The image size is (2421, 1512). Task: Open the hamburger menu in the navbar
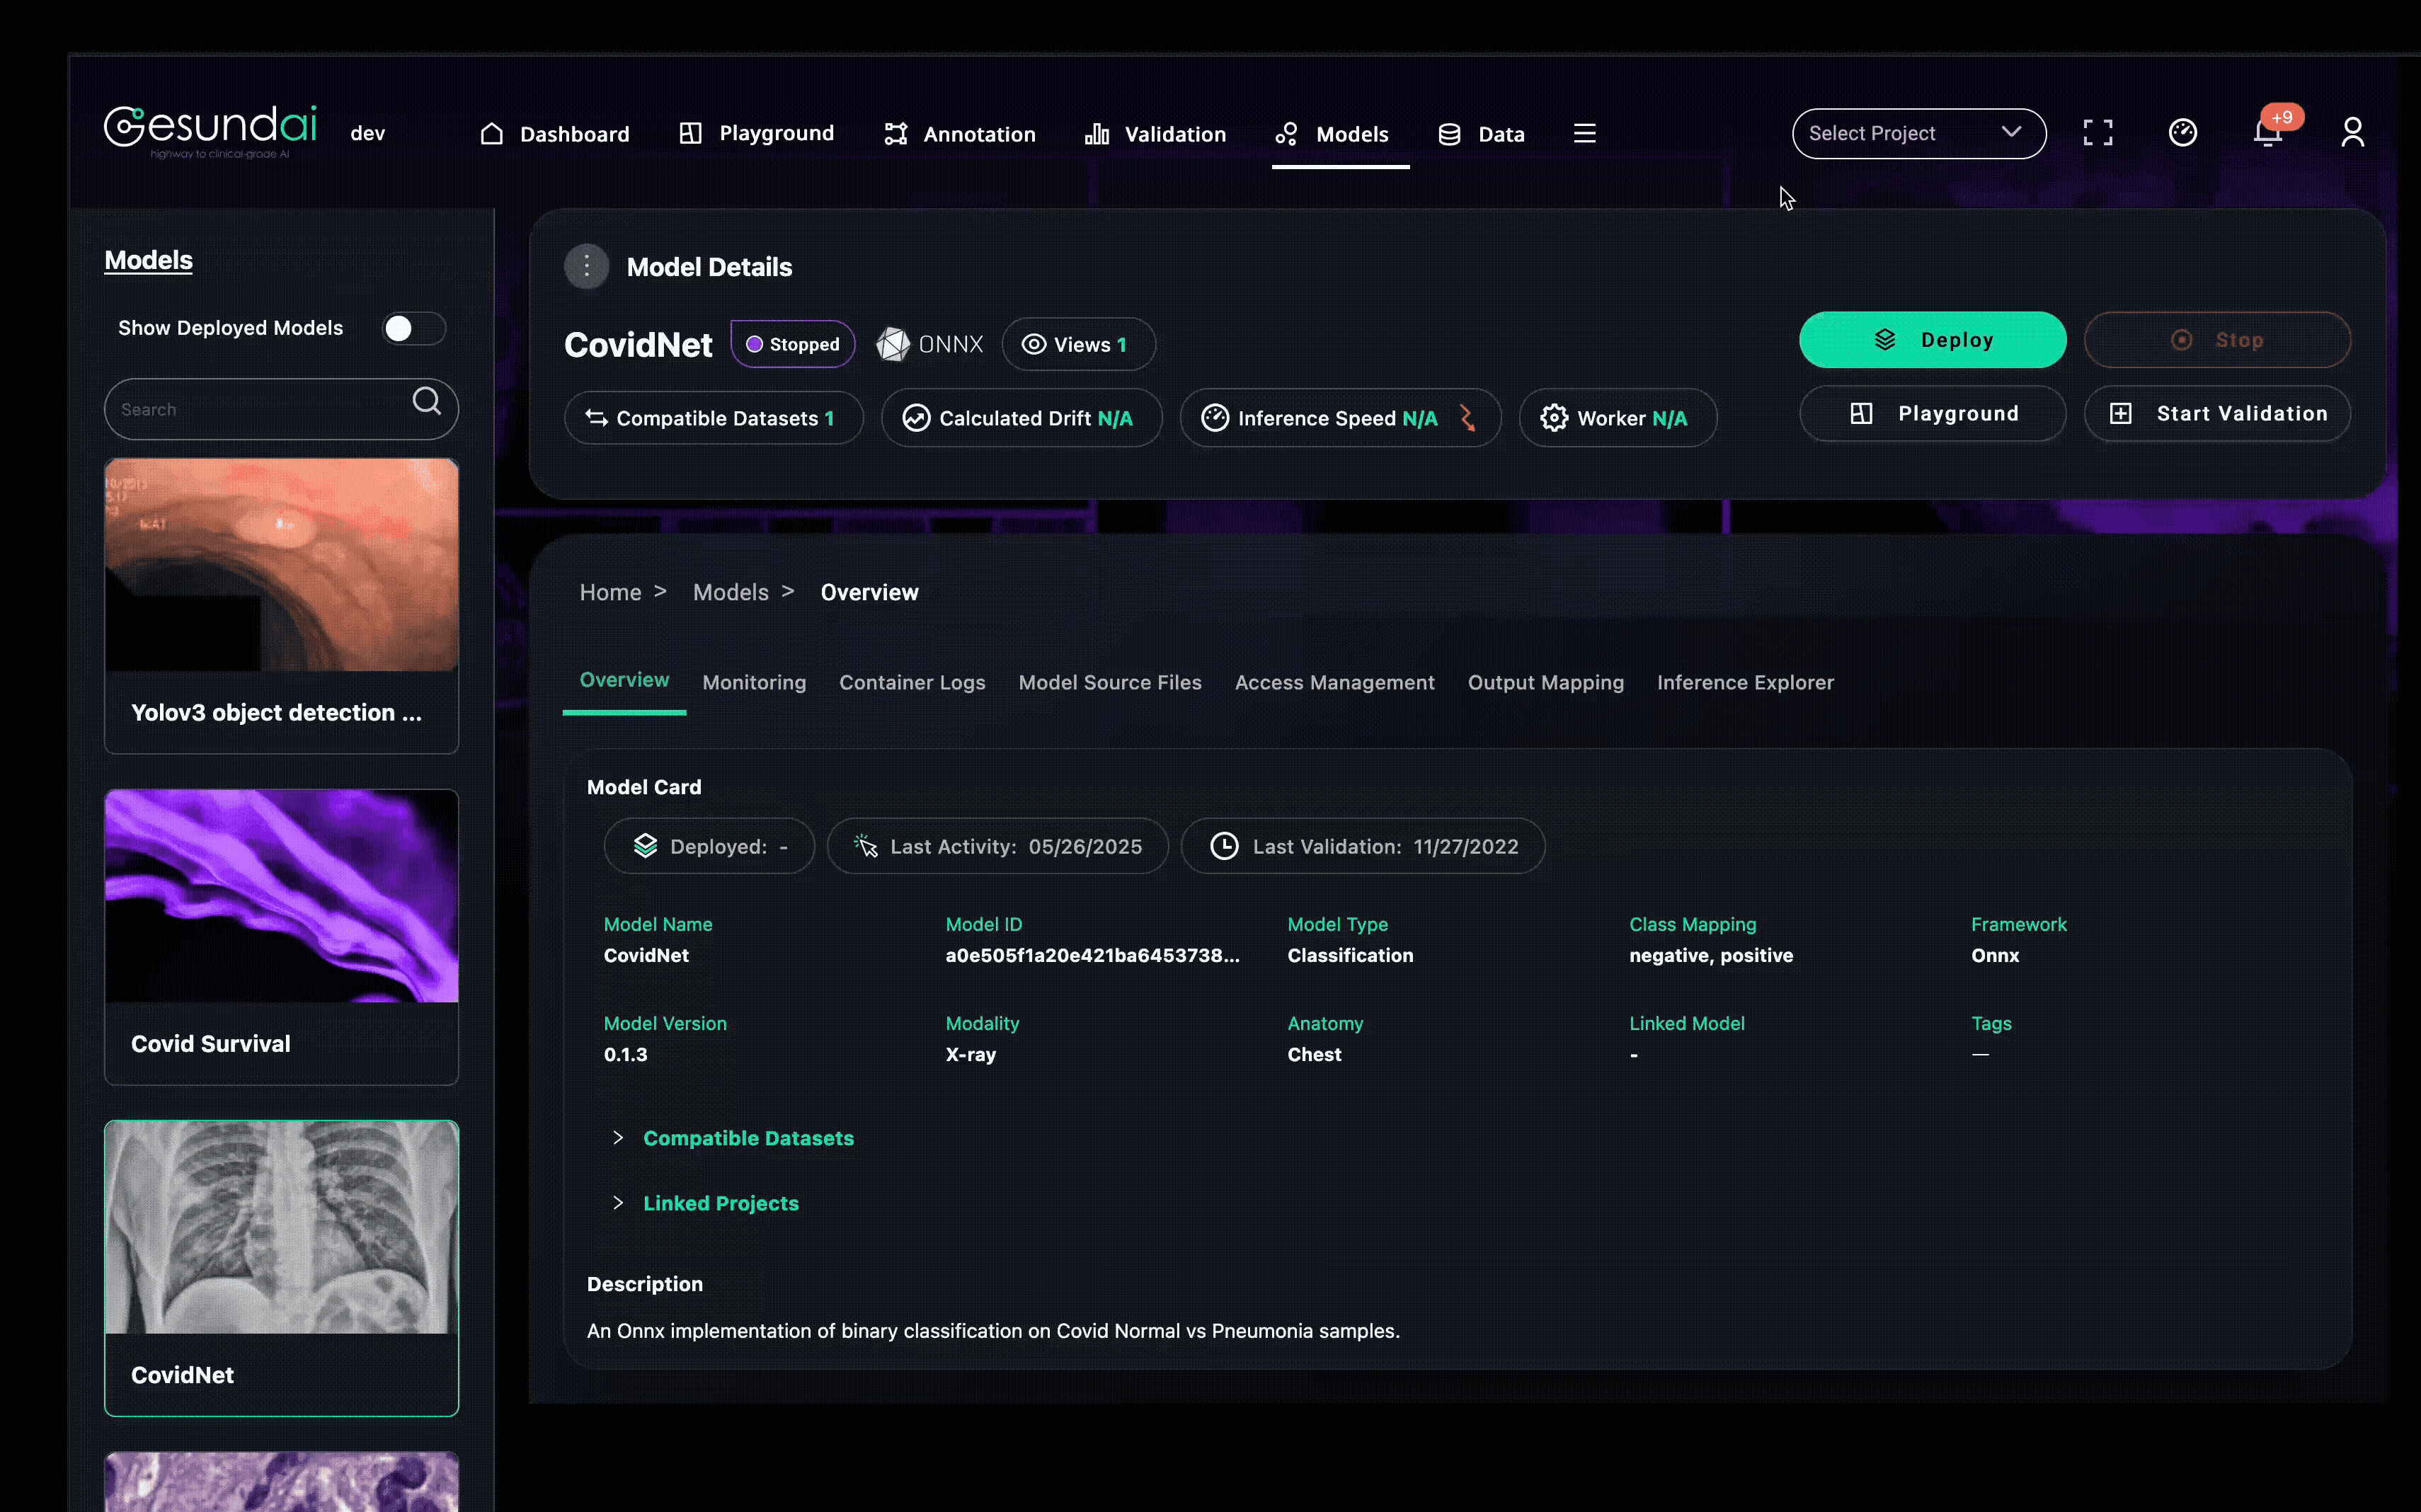(x=1584, y=133)
